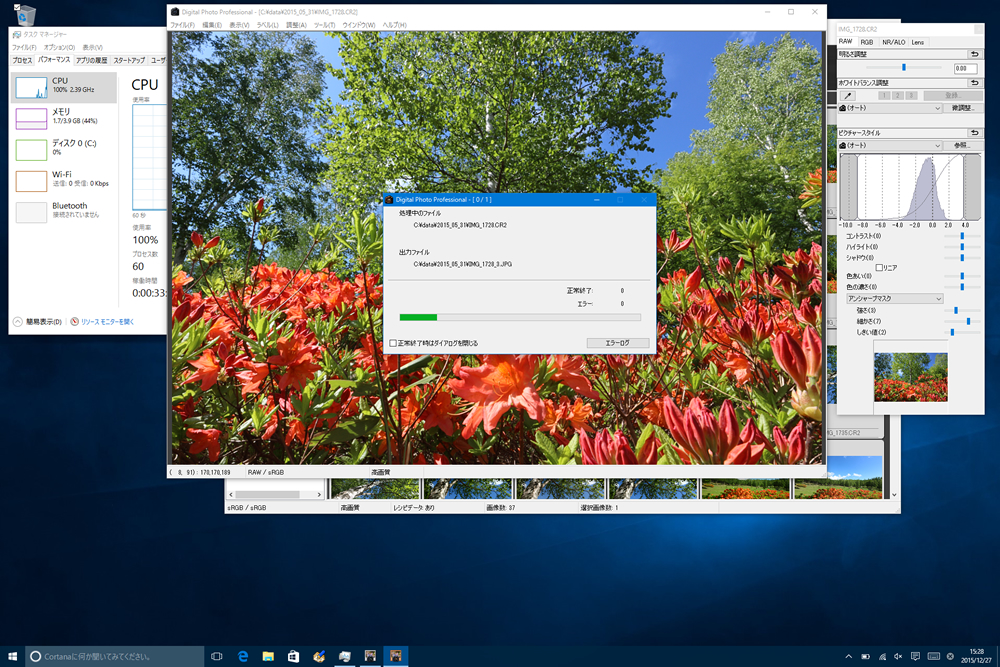This screenshot has height=667, width=1000.
Task: Click Cortana search box on taskbar
Action: pyautogui.click(x=115, y=656)
